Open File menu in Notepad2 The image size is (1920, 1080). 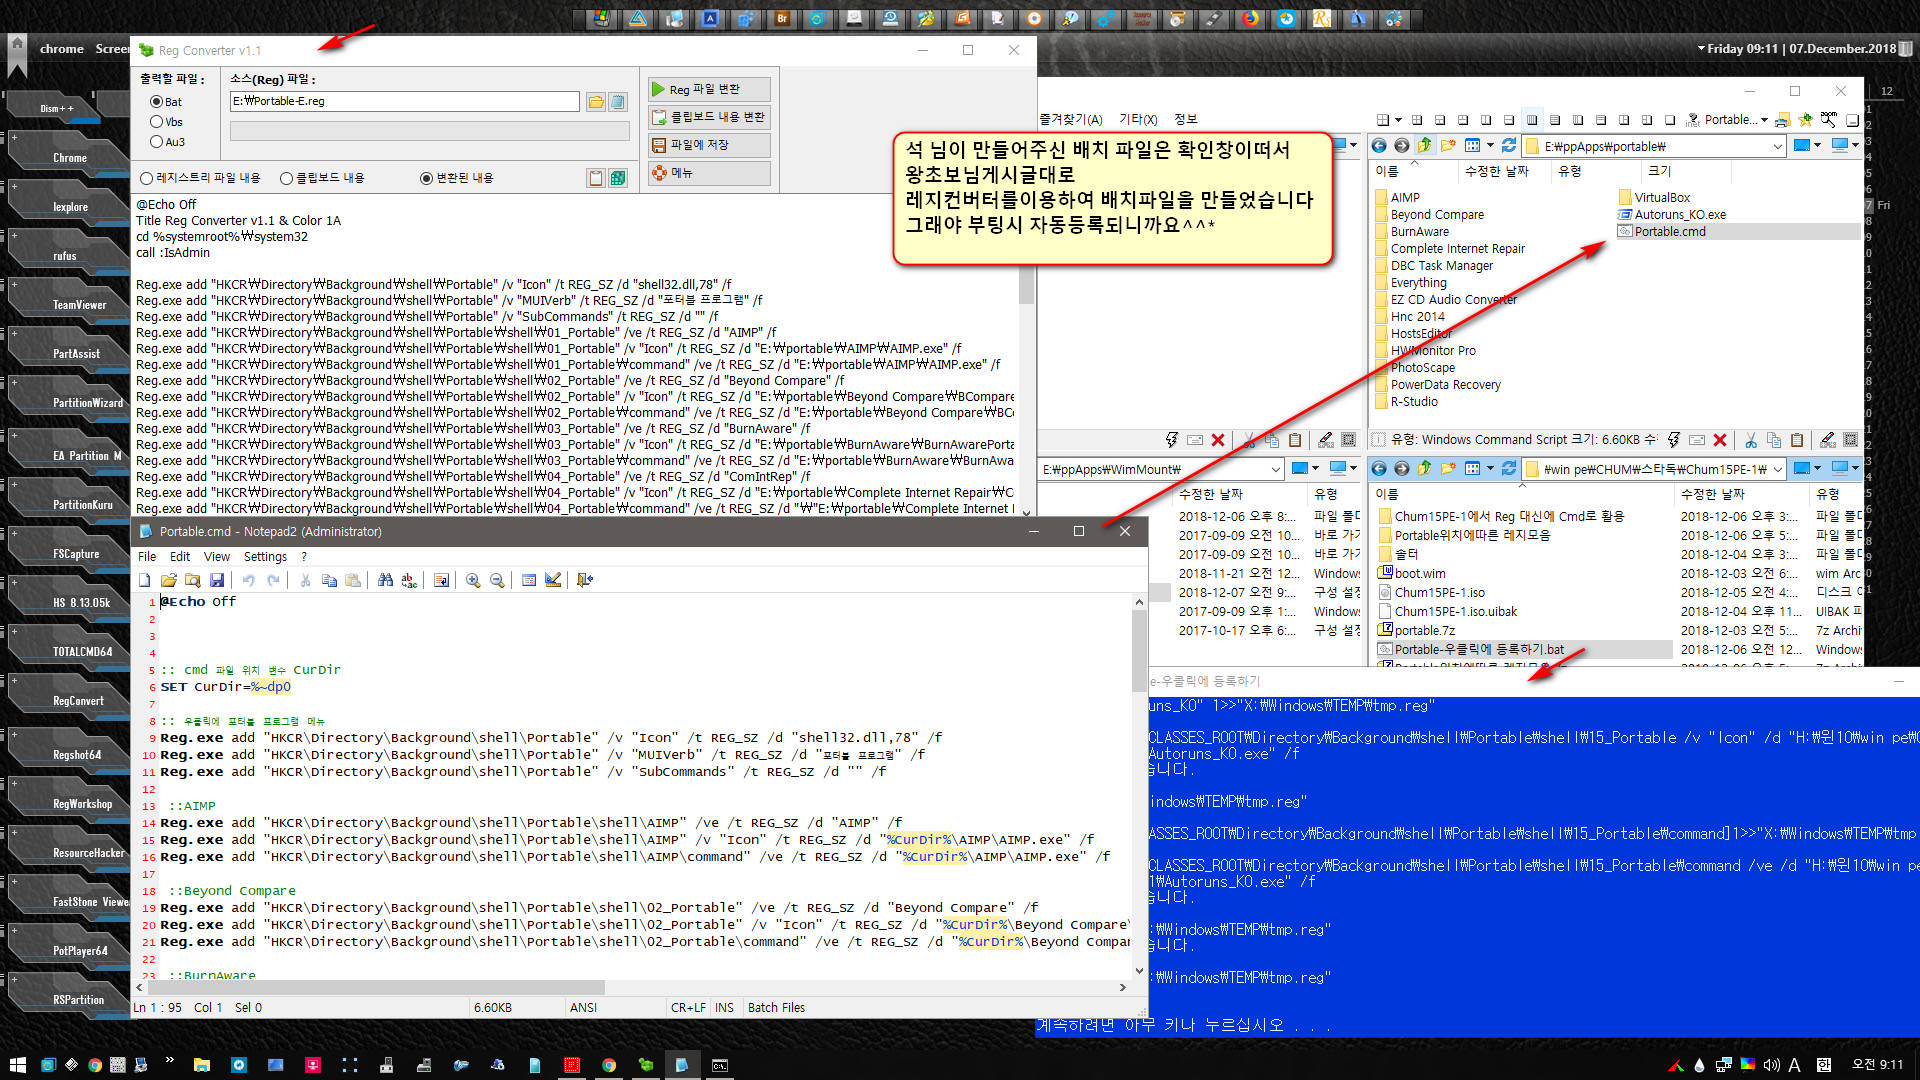[147, 557]
